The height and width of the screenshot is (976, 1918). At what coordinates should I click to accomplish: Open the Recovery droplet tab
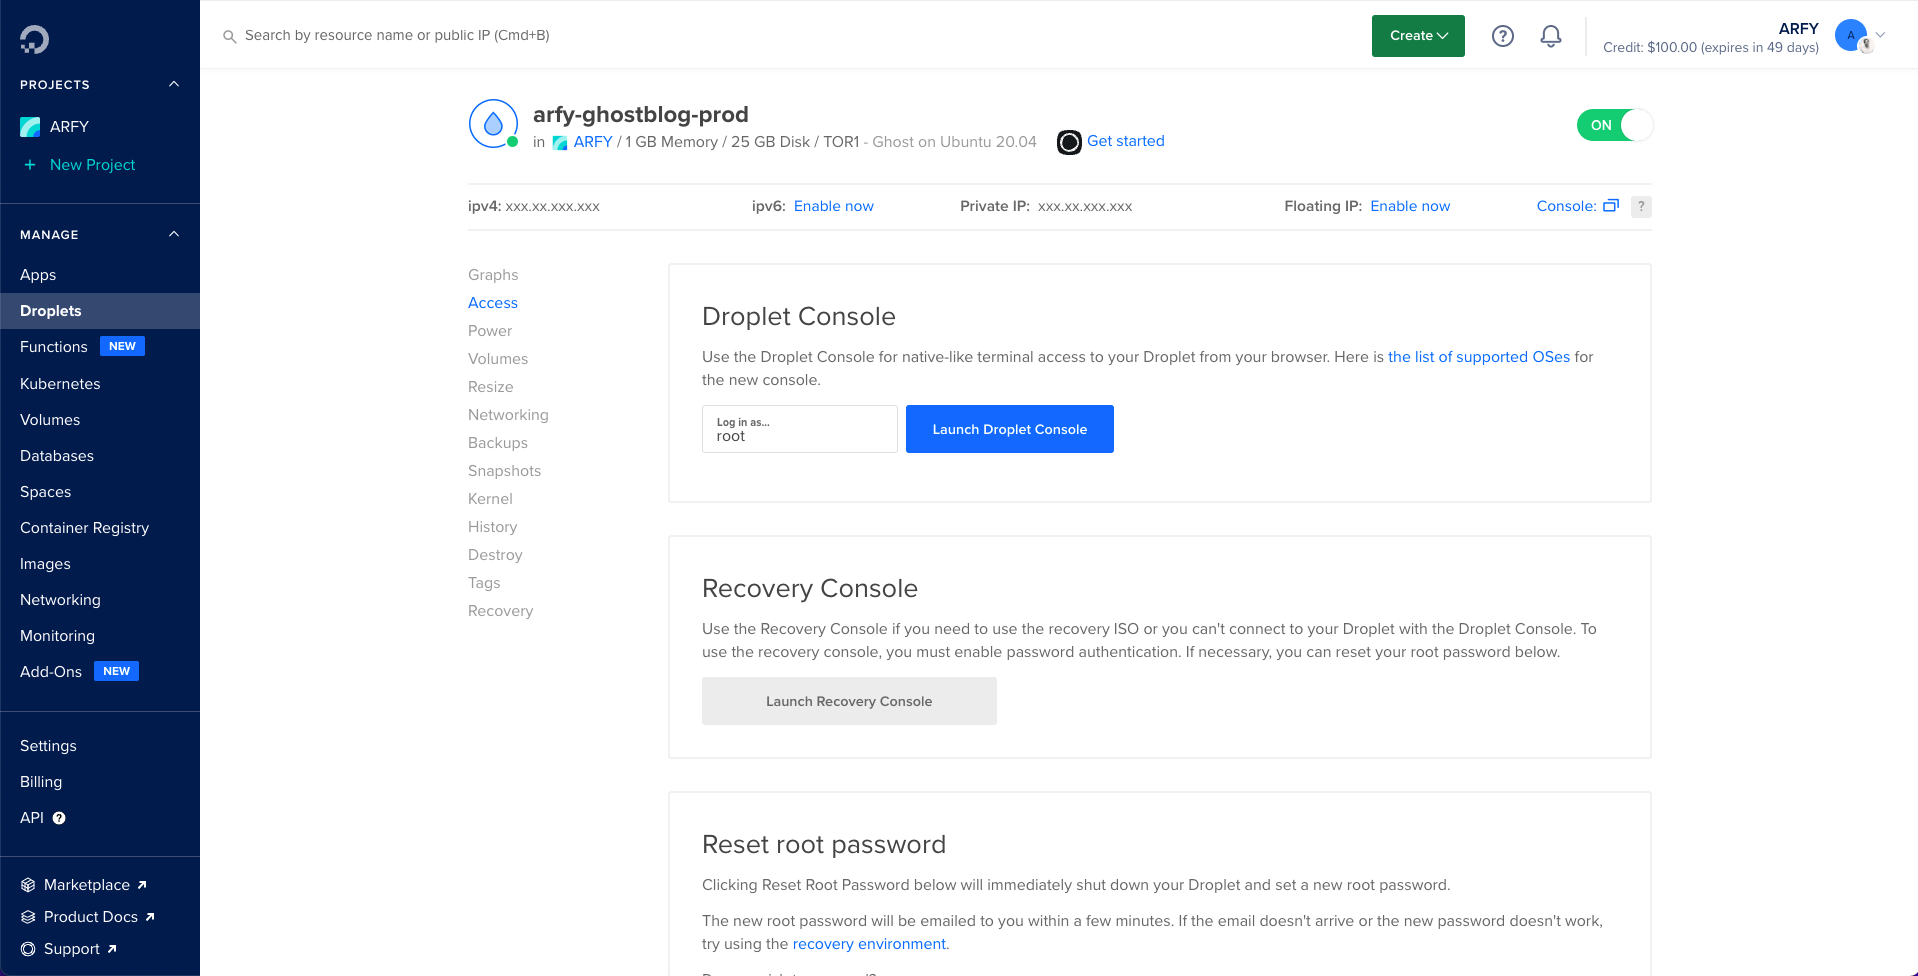coord(501,611)
